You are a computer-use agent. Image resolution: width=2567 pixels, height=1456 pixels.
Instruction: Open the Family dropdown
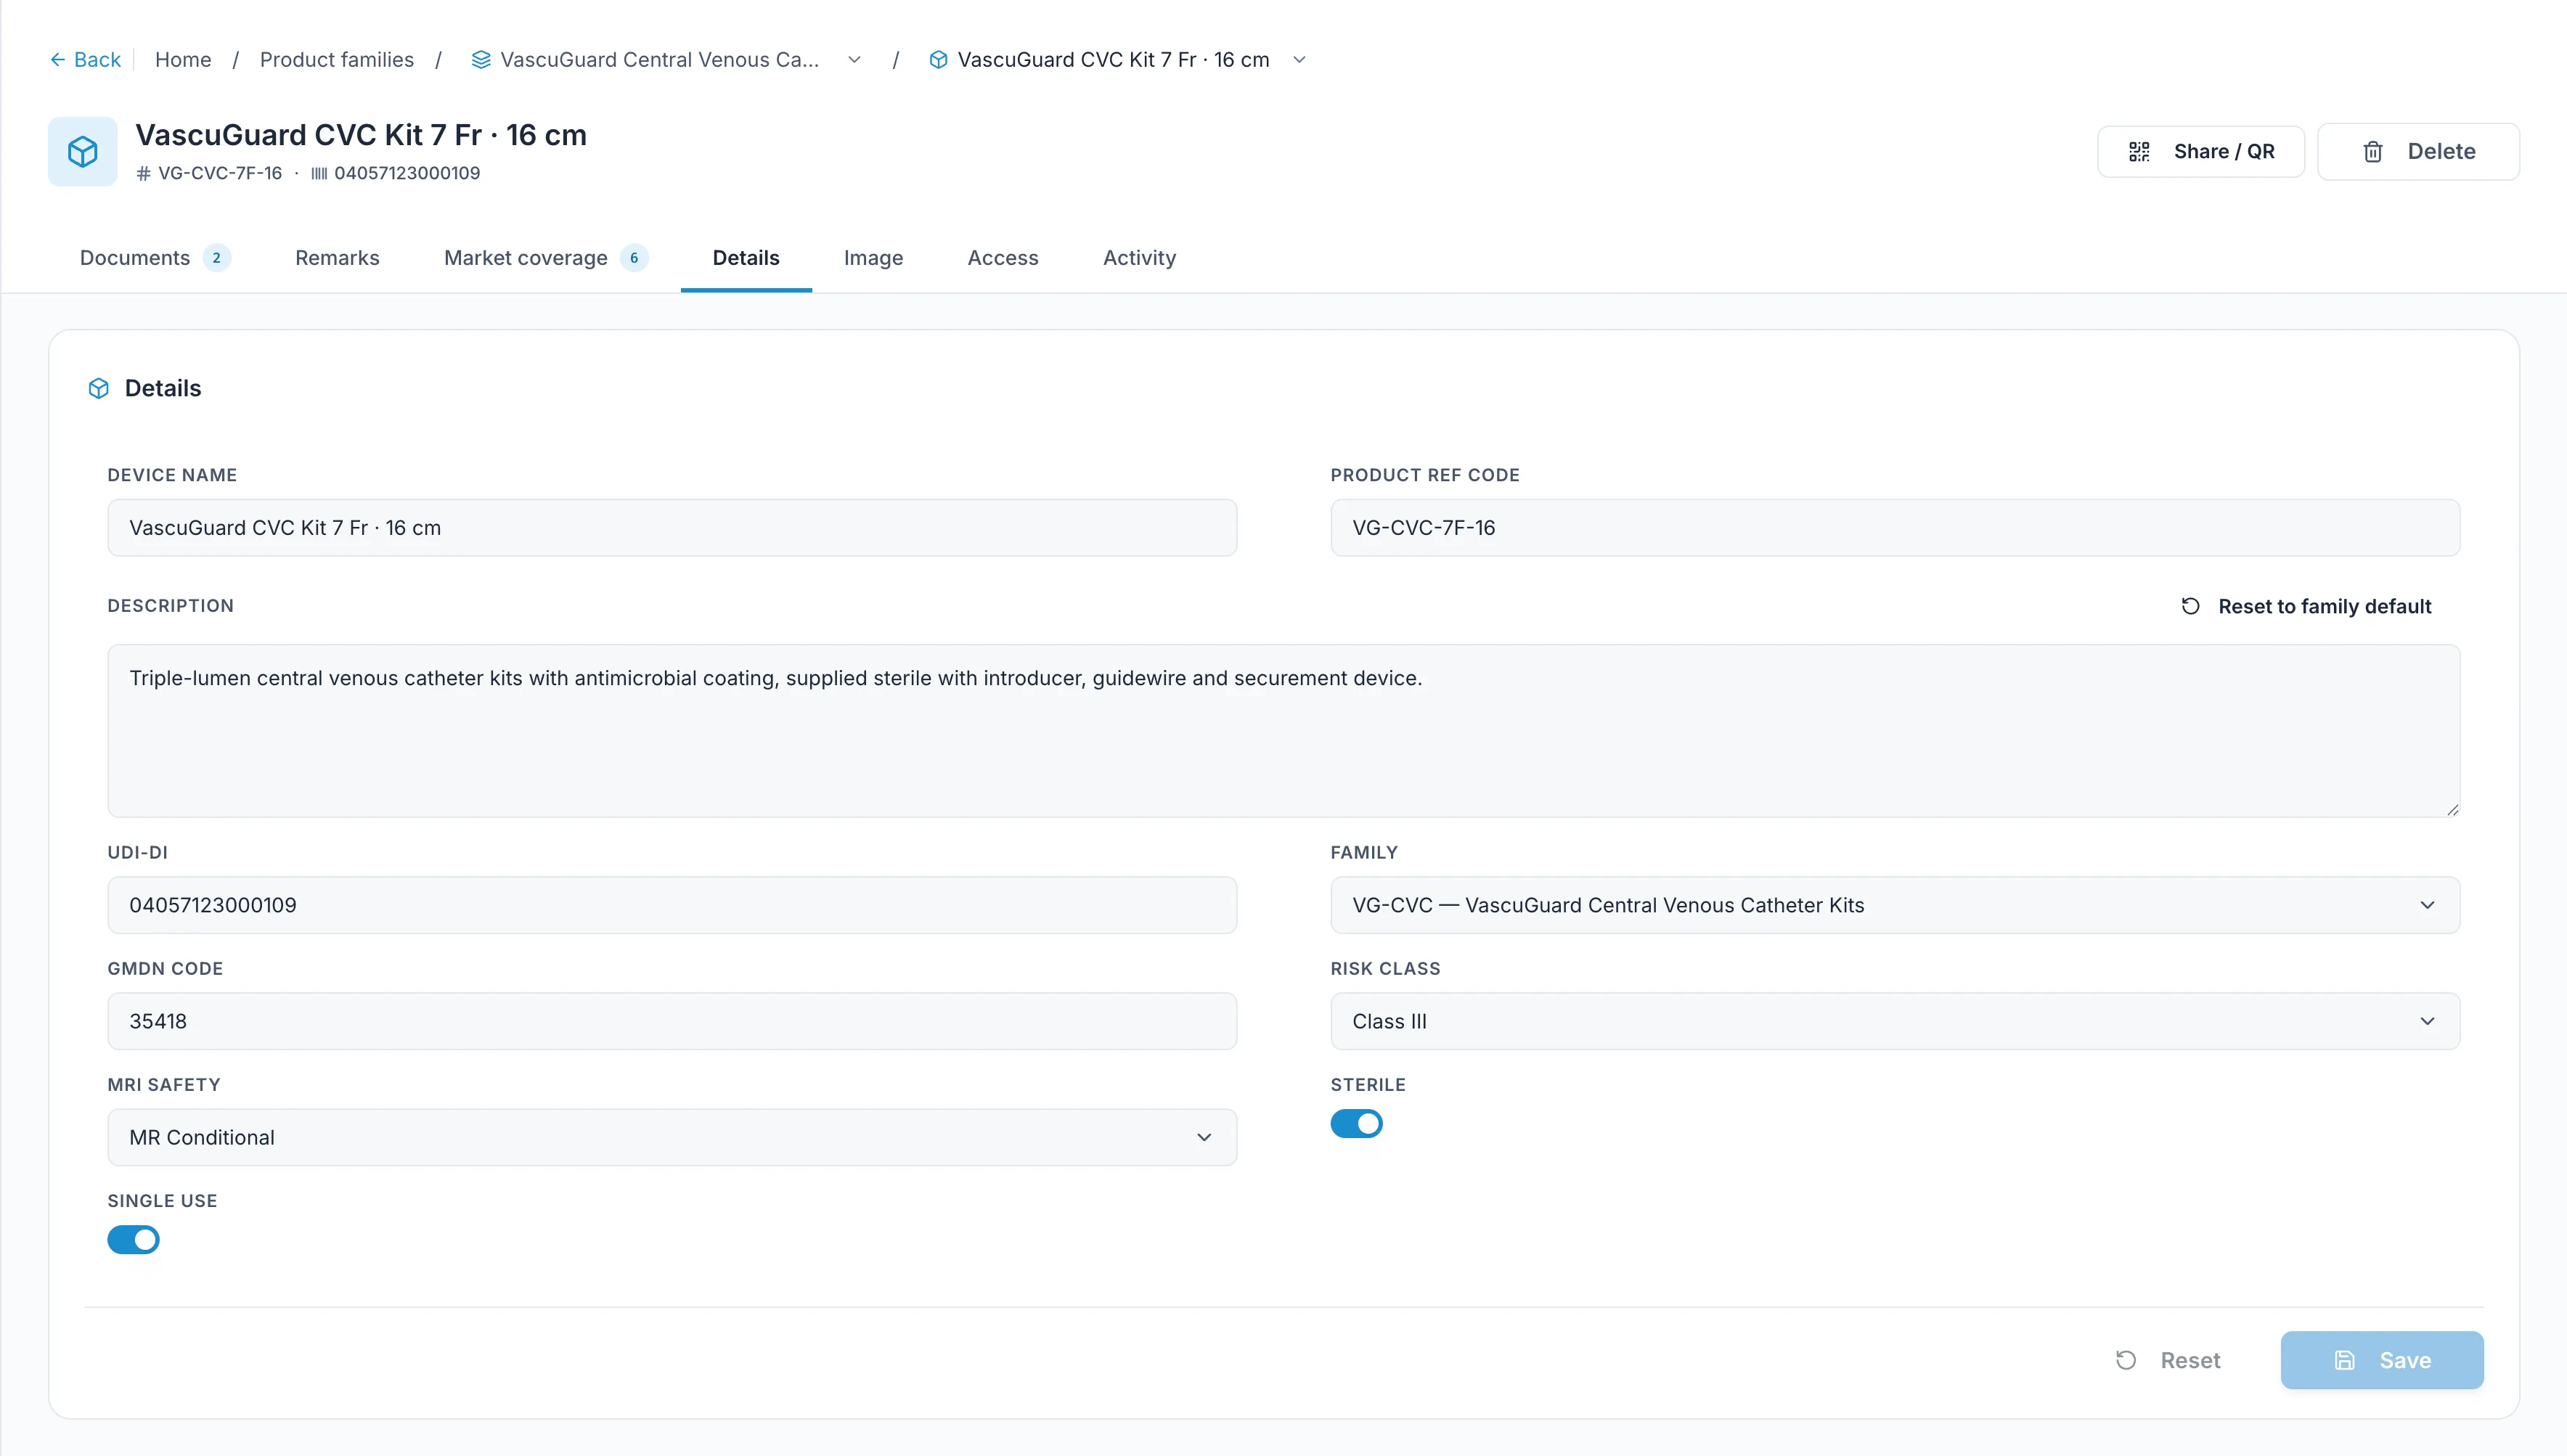tap(1895, 905)
